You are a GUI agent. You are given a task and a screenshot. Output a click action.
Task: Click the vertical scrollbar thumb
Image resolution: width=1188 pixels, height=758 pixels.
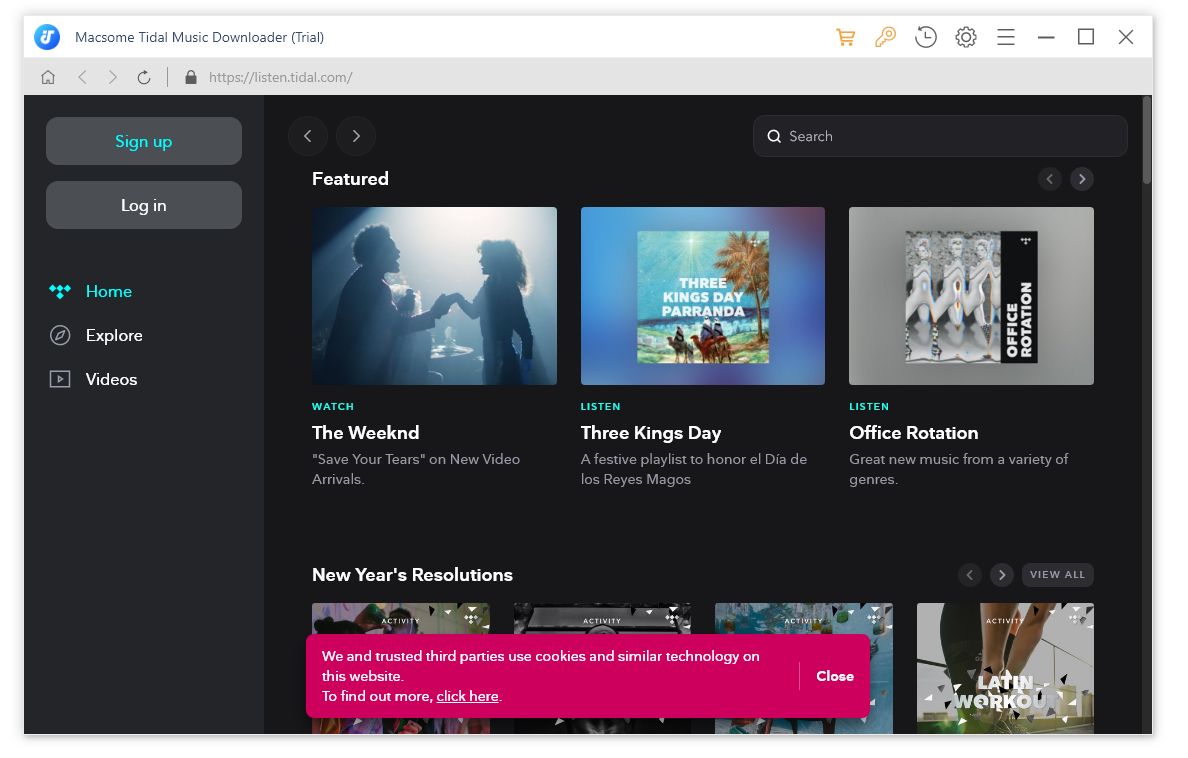[x=1147, y=140]
